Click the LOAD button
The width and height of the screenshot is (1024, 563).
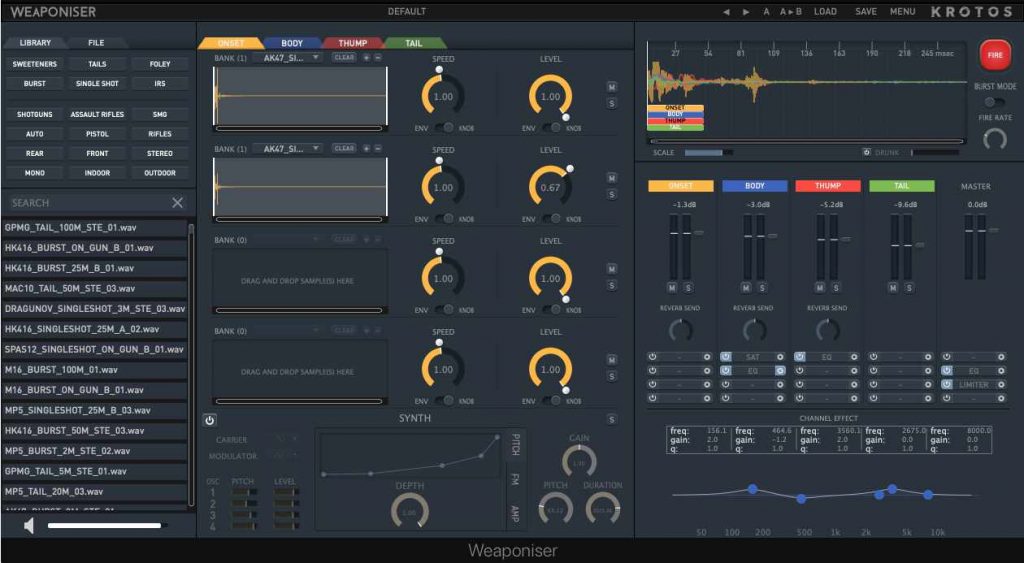point(825,12)
